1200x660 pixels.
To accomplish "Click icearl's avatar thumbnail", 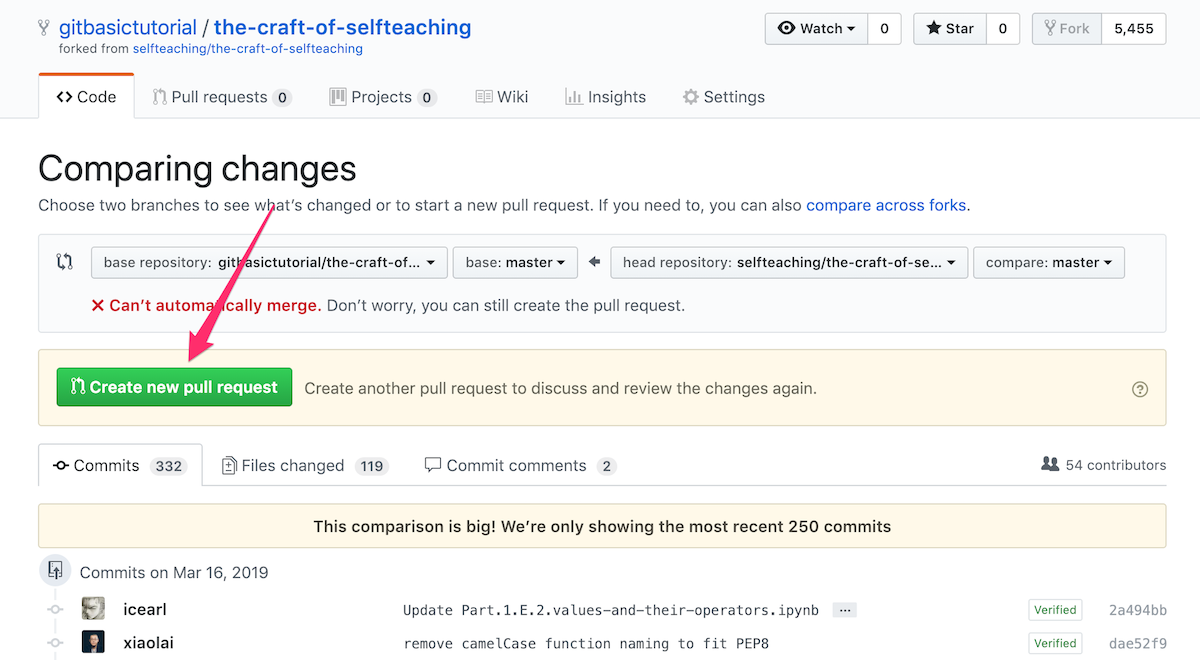I will click(x=93, y=610).
